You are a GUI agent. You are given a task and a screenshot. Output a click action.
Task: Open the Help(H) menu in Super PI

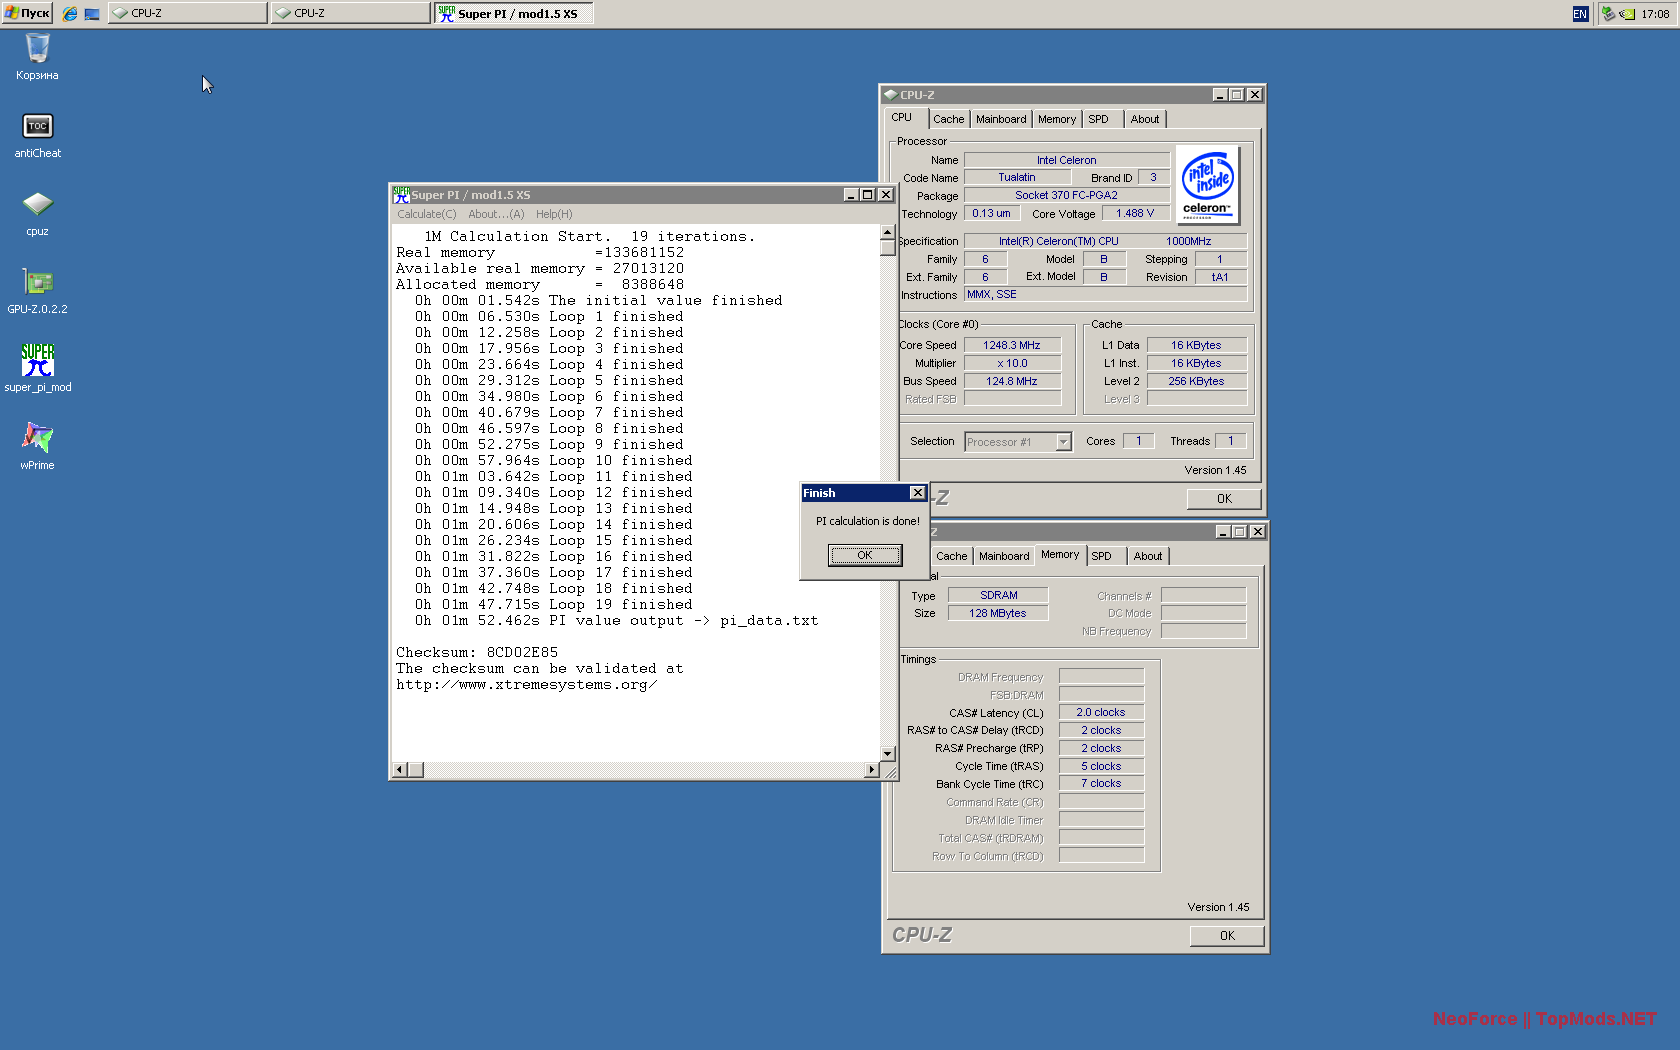click(x=554, y=214)
